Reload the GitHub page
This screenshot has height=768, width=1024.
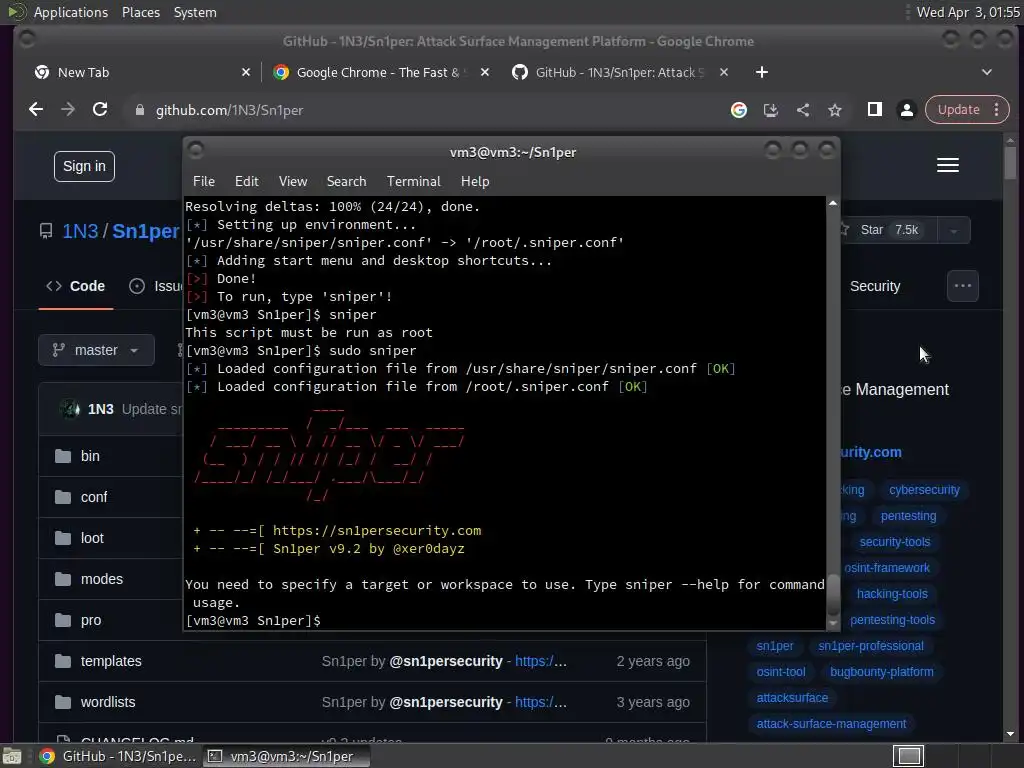pyautogui.click(x=100, y=110)
